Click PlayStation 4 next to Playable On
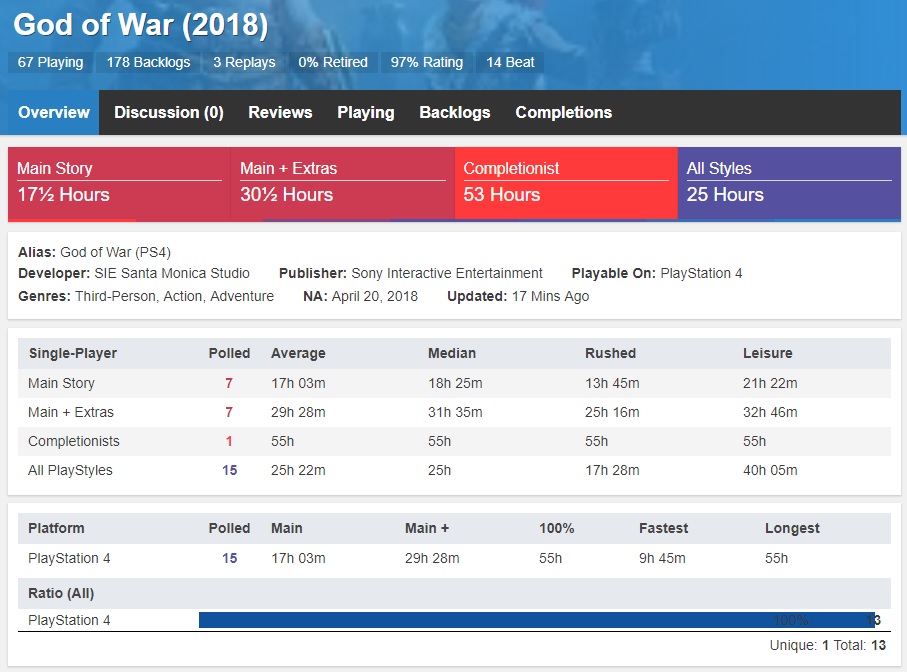This screenshot has width=907, height=672. pos(701,273)
